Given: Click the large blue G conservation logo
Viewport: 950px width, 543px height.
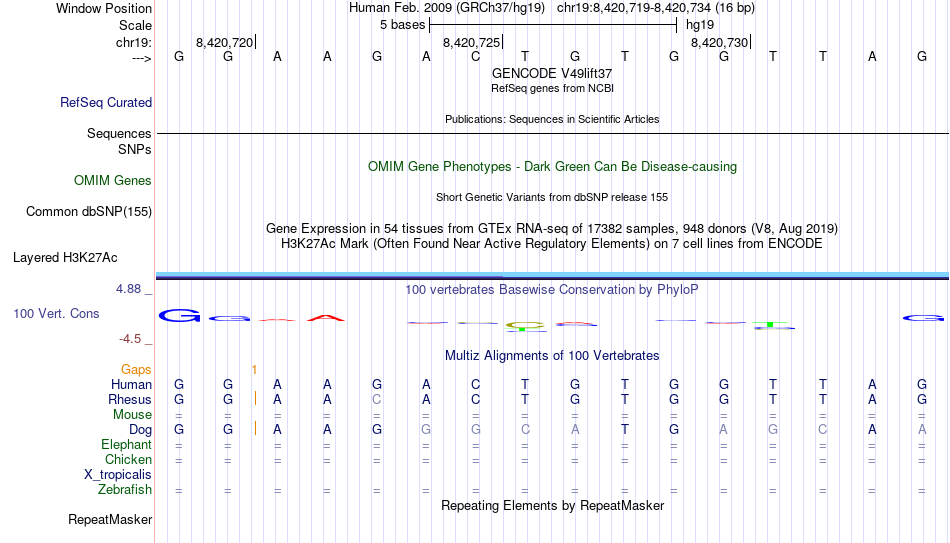Looking at the screenshot, I should pyautogui.click(x=179, y=315).
